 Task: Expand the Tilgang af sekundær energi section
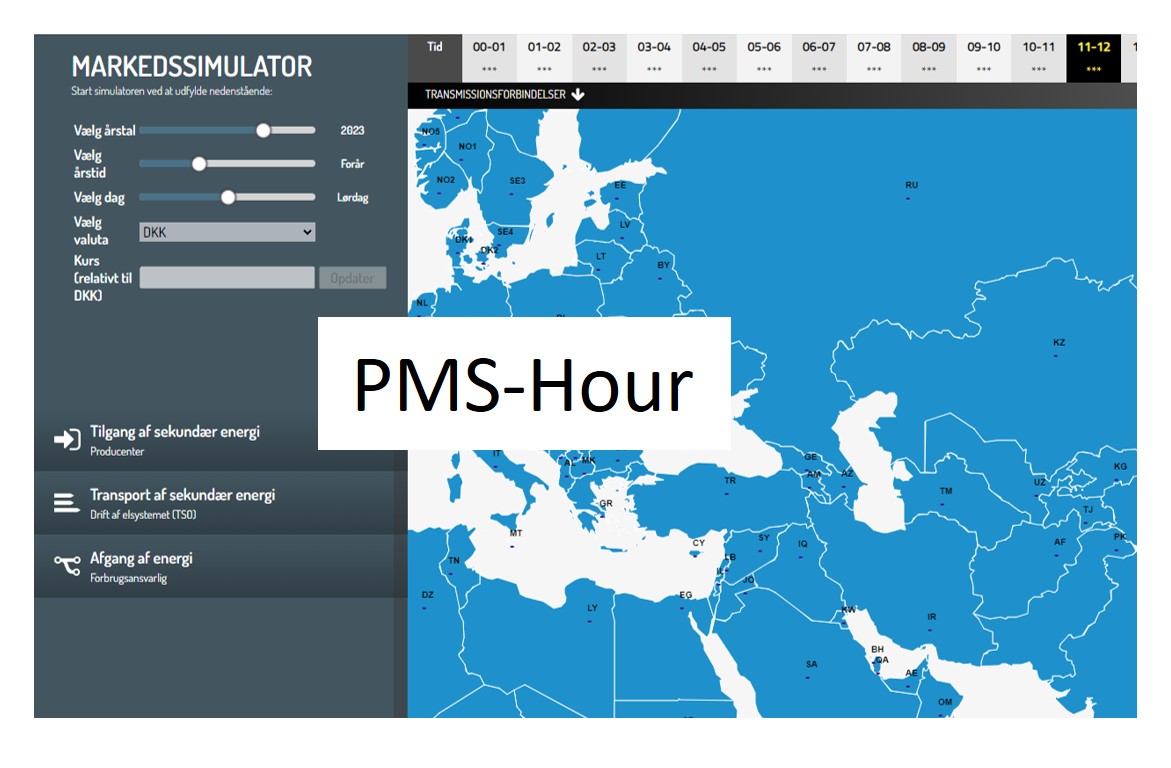[x=175, y=432]
